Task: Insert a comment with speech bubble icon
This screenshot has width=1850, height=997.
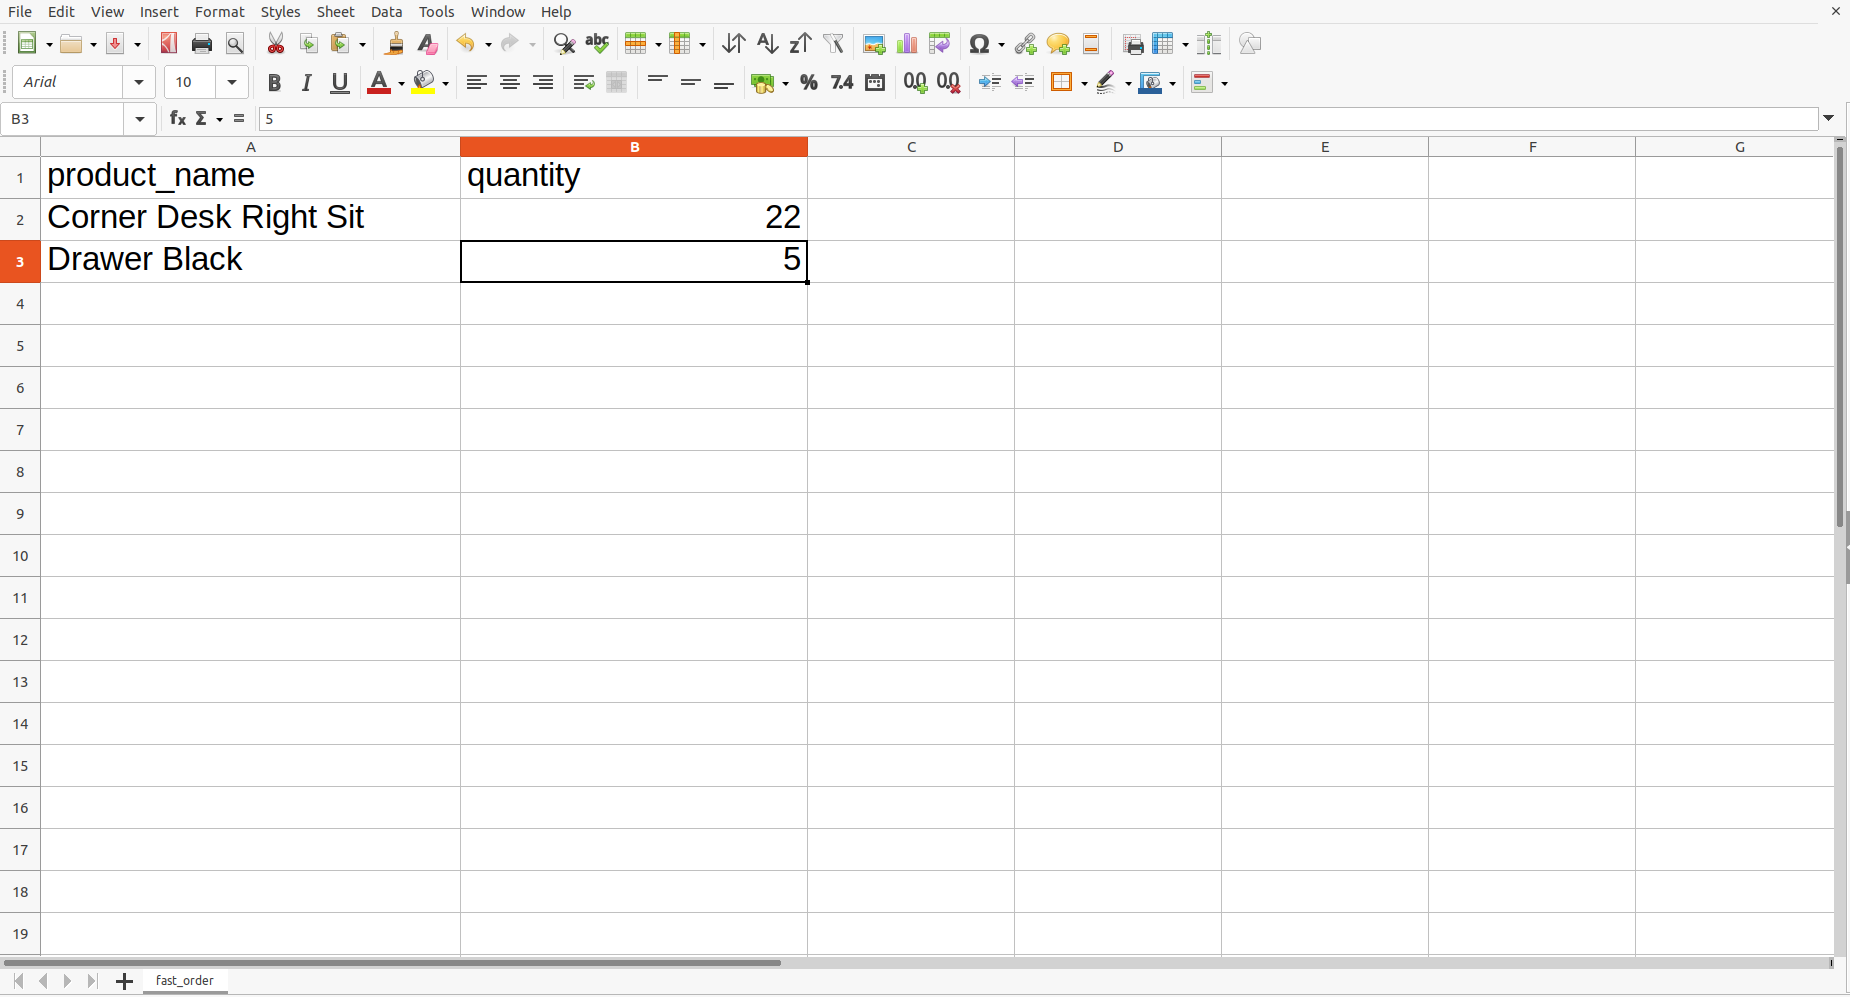Action: click(x=1058, y=43)
